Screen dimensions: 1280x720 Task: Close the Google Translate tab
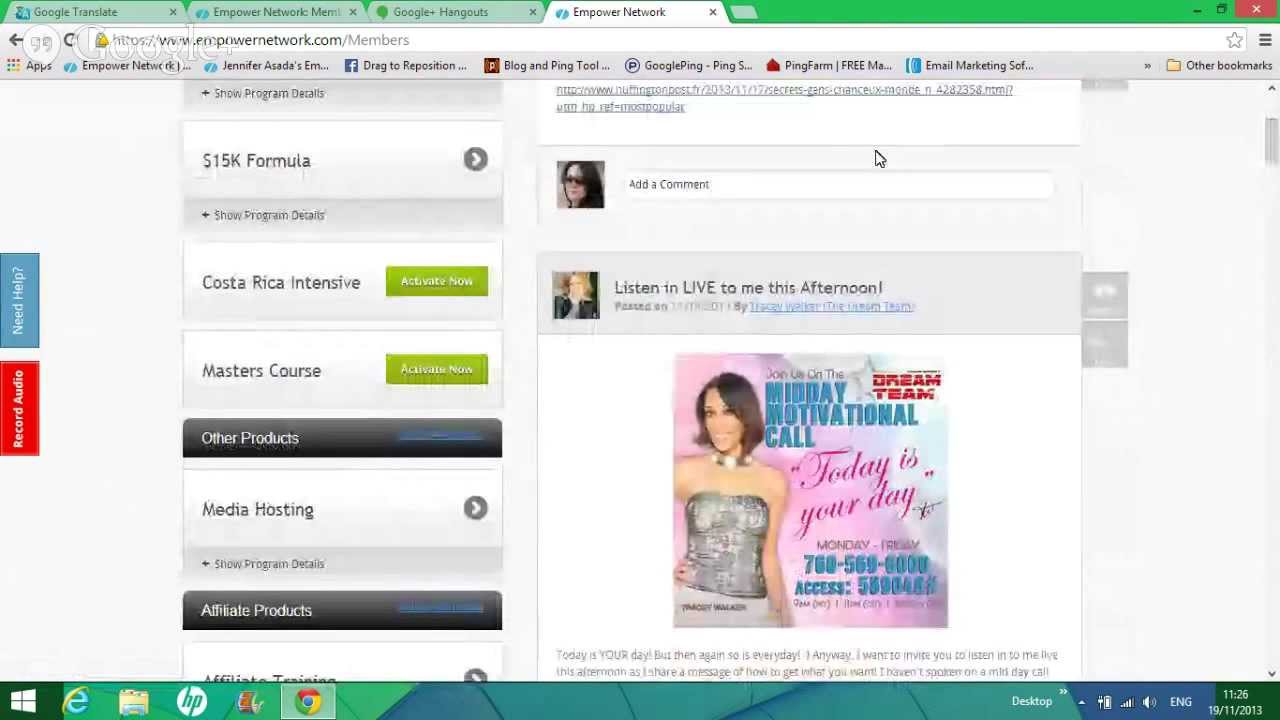[173, 12]
